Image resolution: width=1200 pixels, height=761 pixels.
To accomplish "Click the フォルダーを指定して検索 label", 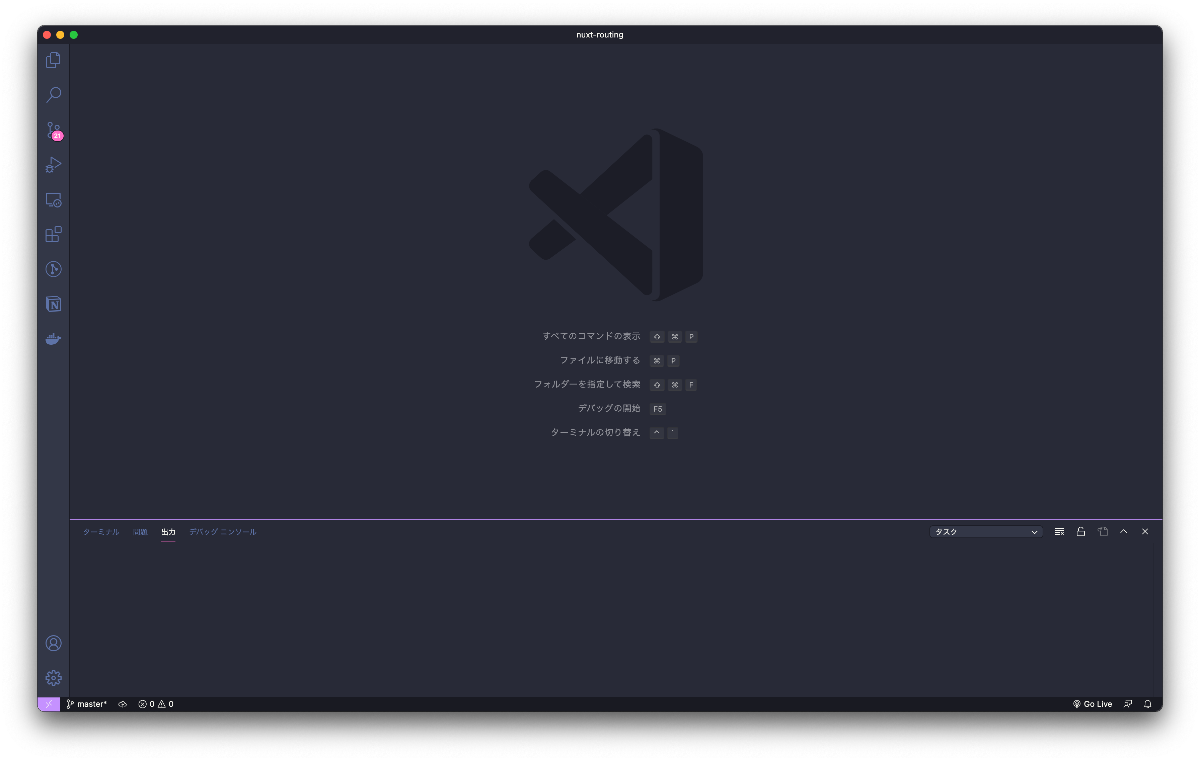I will [x=587, y=384].
